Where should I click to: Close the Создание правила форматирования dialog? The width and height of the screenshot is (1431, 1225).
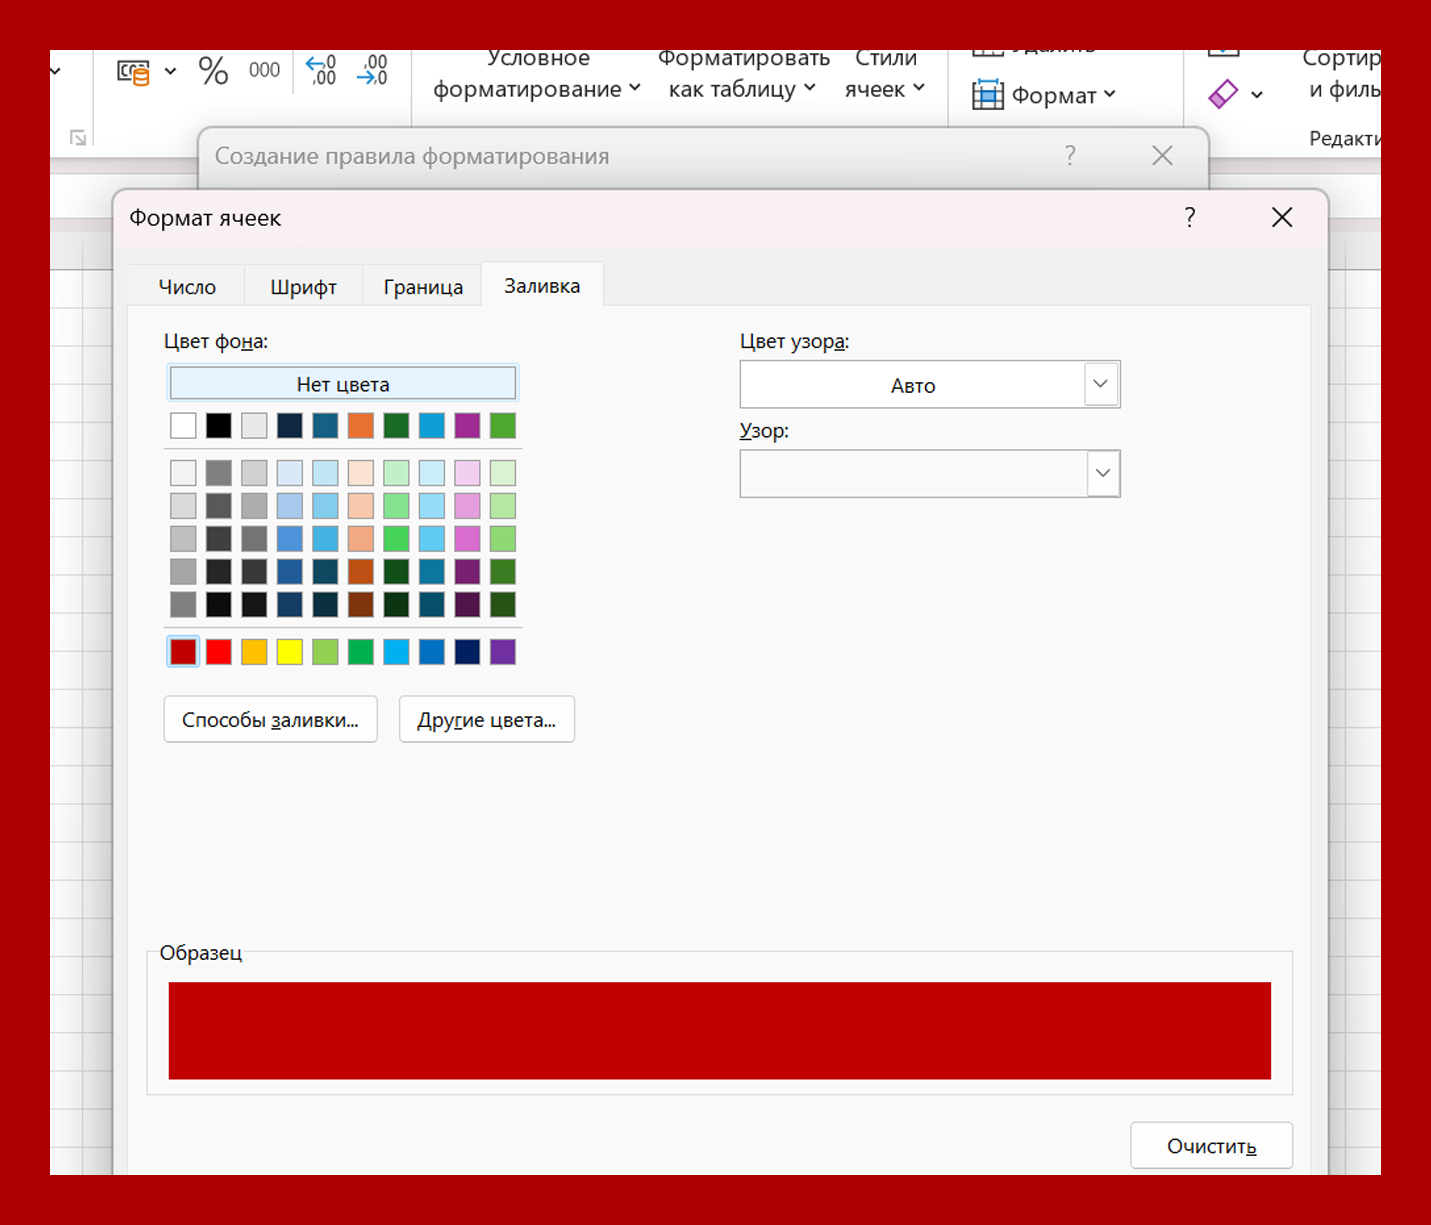[x=1162, y=155]
